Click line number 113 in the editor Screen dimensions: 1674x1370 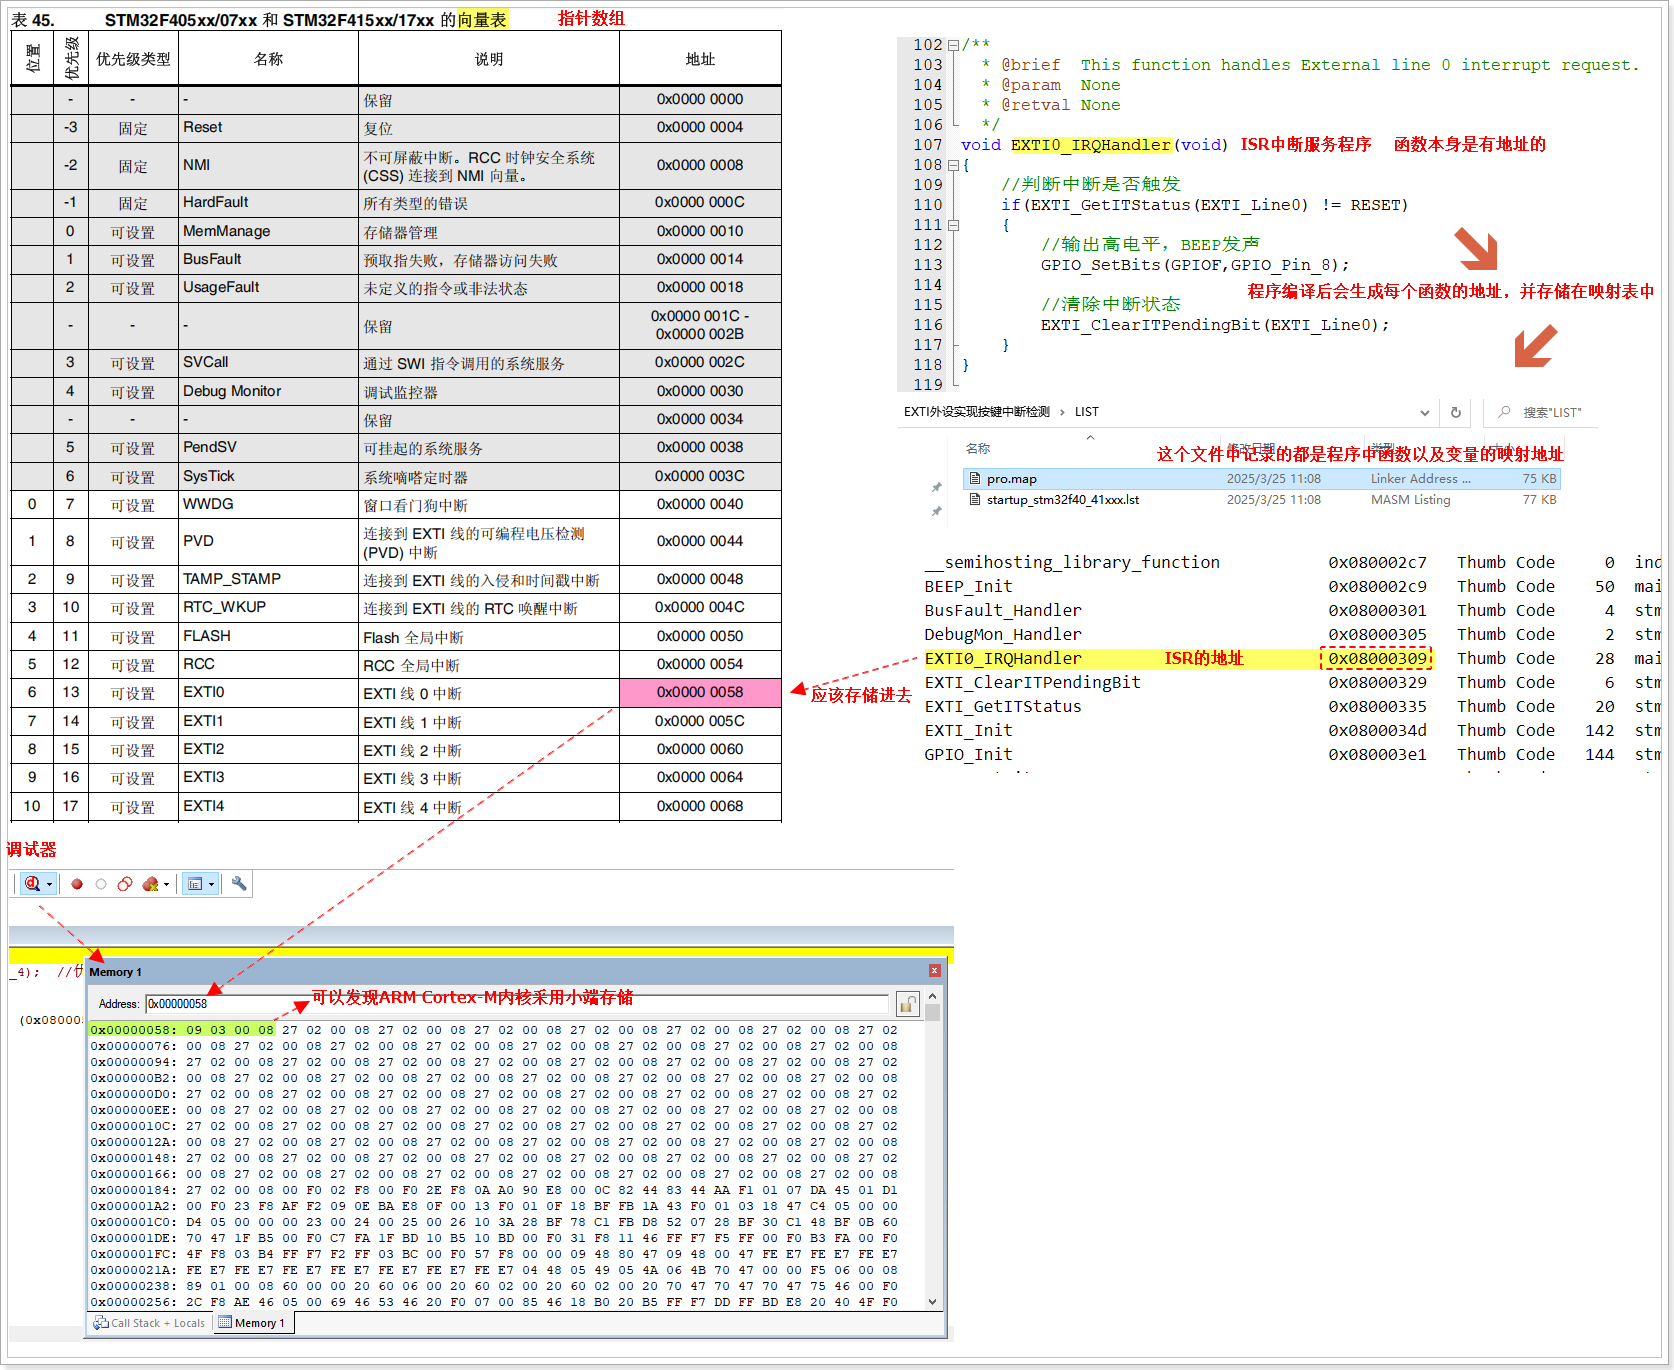pyautogui.click(x=927, y=265)
